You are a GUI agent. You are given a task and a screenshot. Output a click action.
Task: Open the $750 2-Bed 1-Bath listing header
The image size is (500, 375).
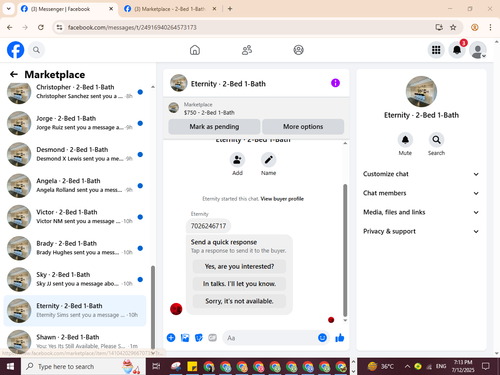click(x=256, y=109)
